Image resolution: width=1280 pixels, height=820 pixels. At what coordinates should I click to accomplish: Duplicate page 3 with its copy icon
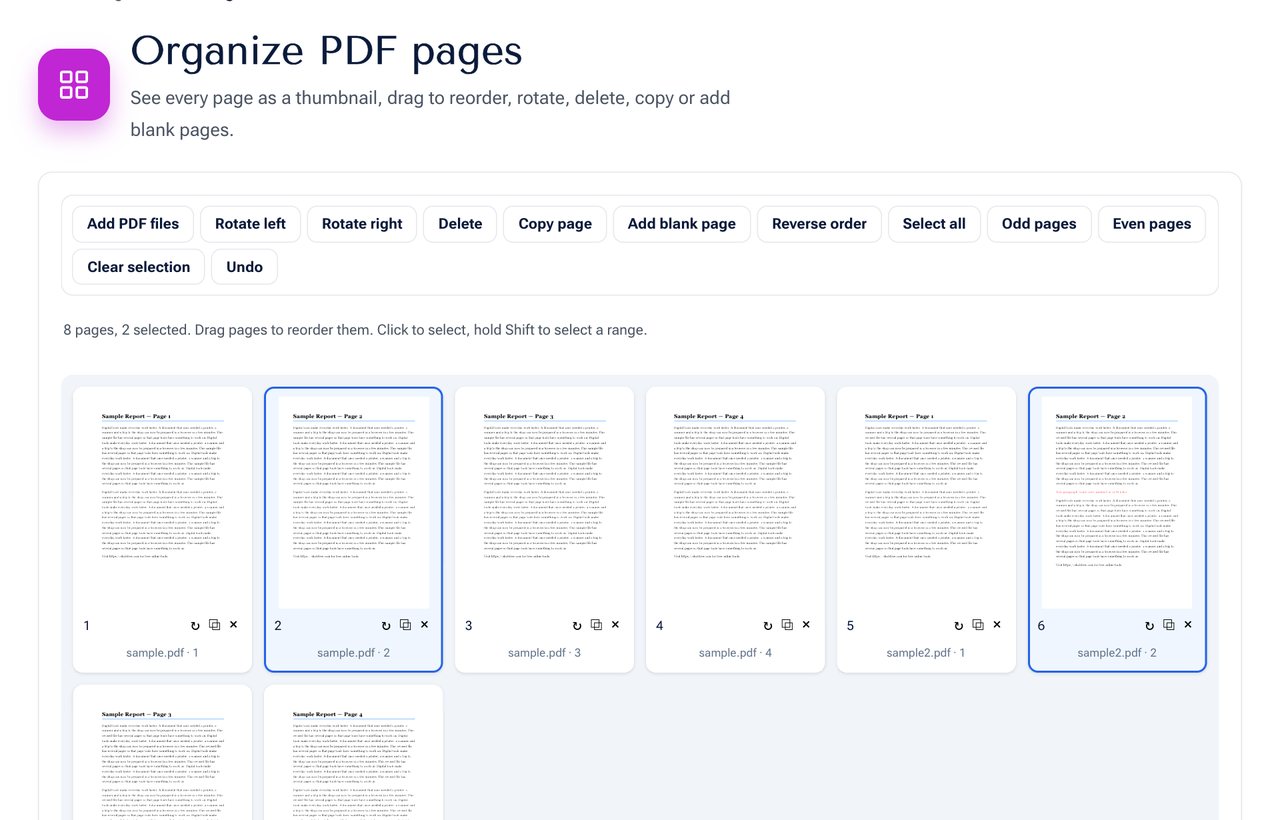pyautogui.click(x=596, y=625)
